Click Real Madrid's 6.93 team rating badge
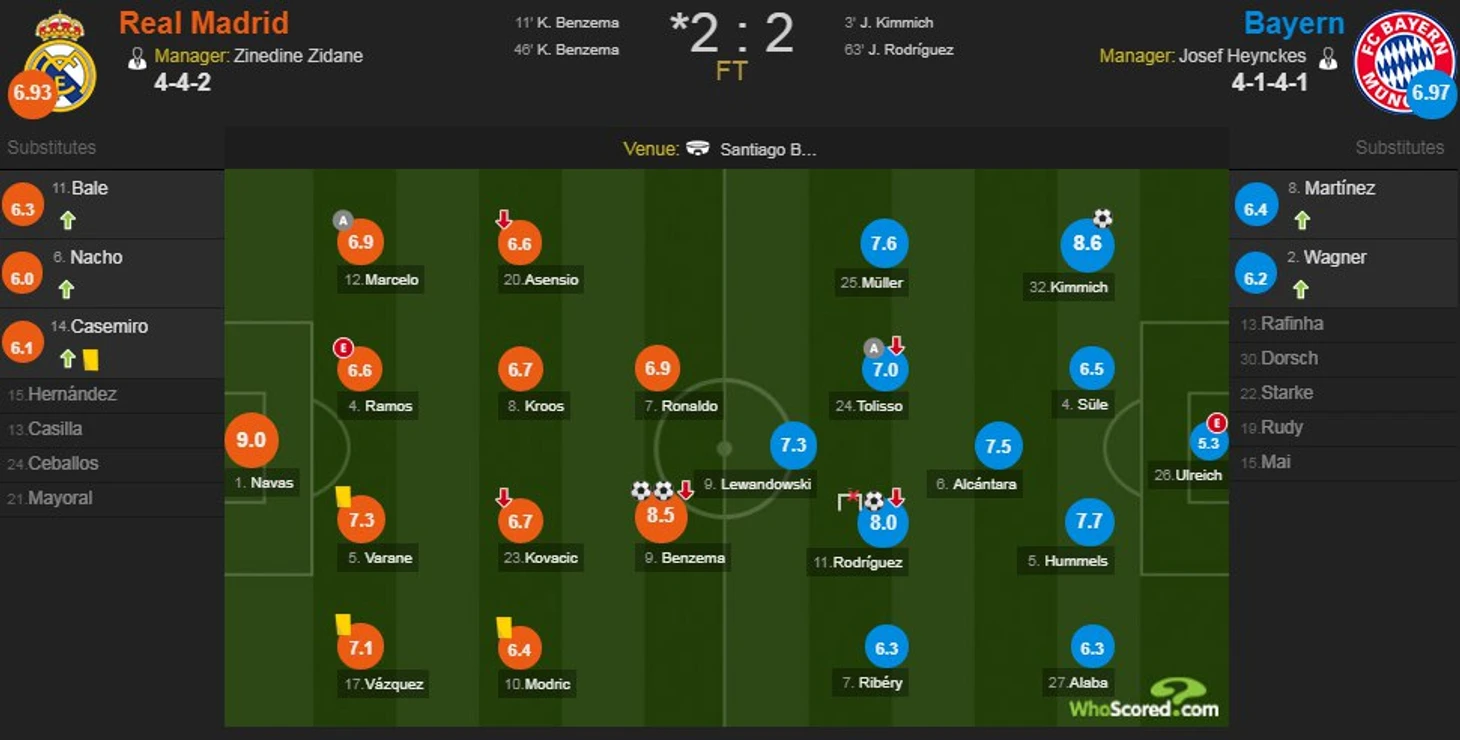The width and height of the screenshot is (1460, 740). [x=32, y=93]
